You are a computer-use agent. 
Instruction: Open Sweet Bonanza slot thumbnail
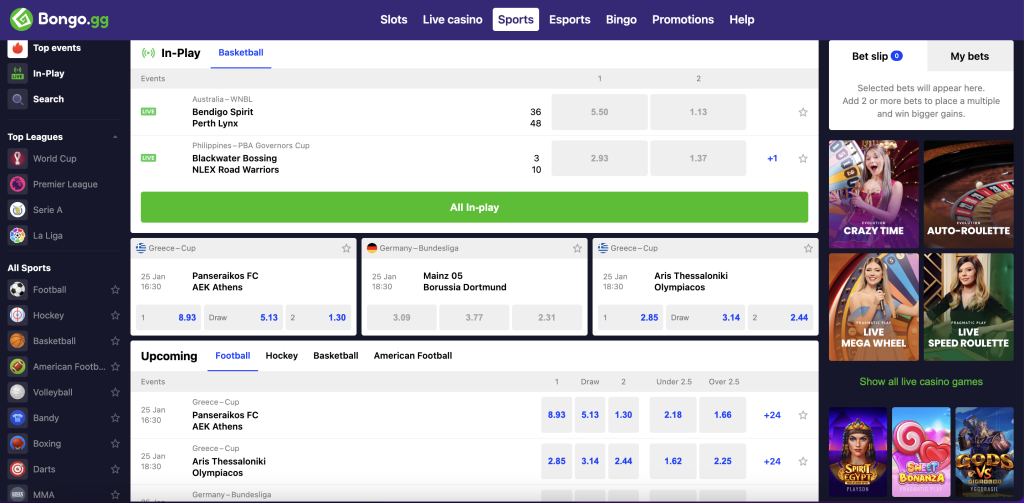coord(921,452)
